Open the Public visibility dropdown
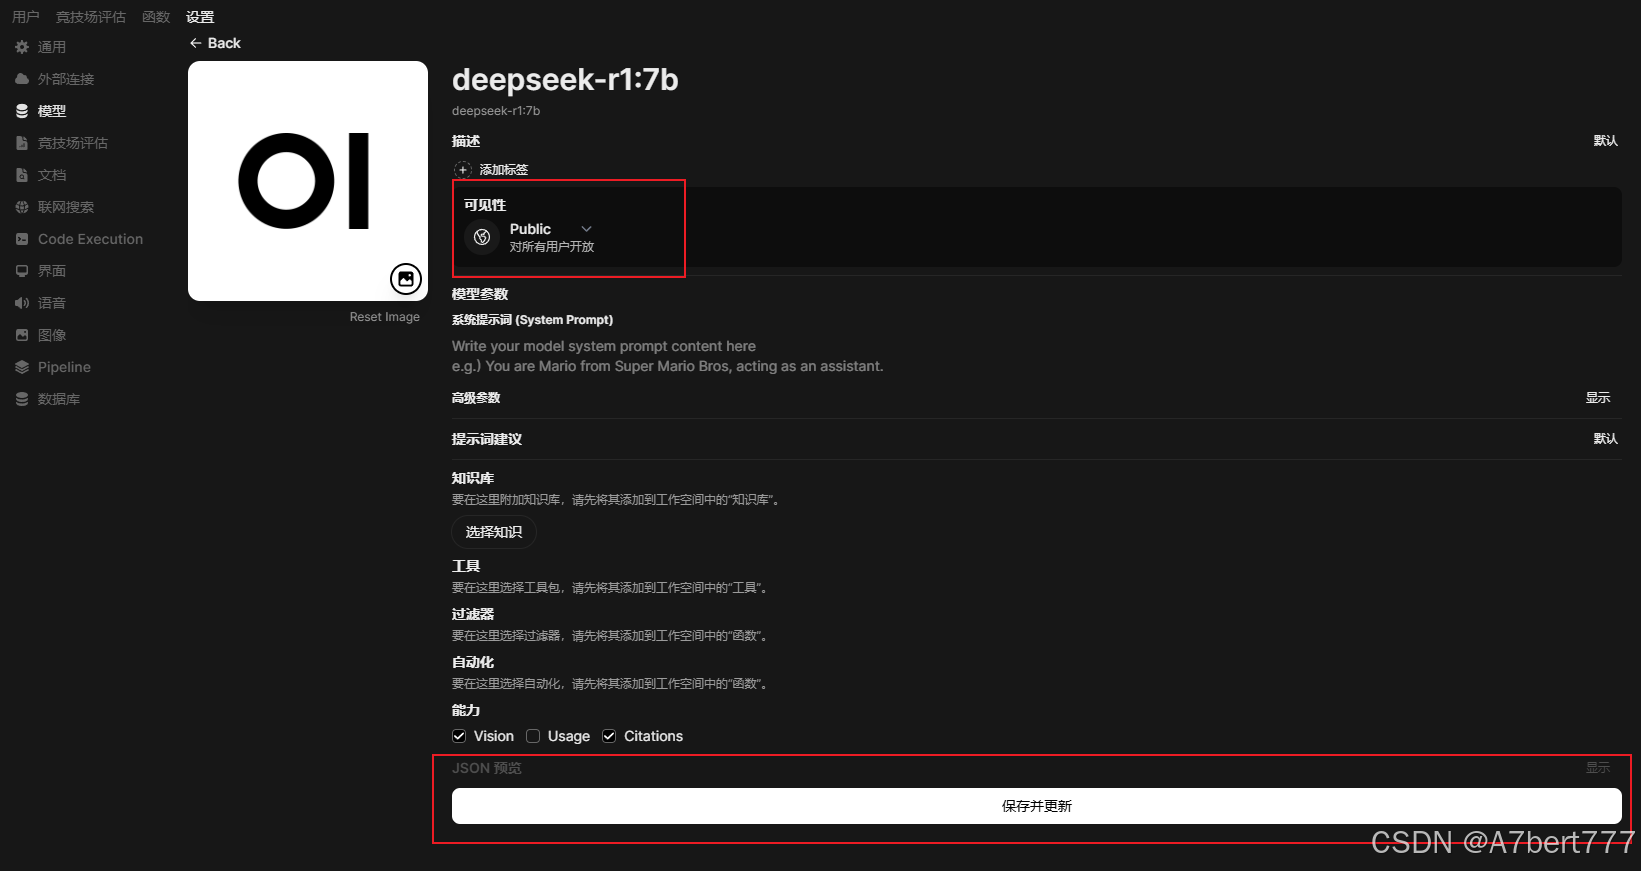Screen dimensions: 1641x871 pyautogui.click(x=551, y=229)
